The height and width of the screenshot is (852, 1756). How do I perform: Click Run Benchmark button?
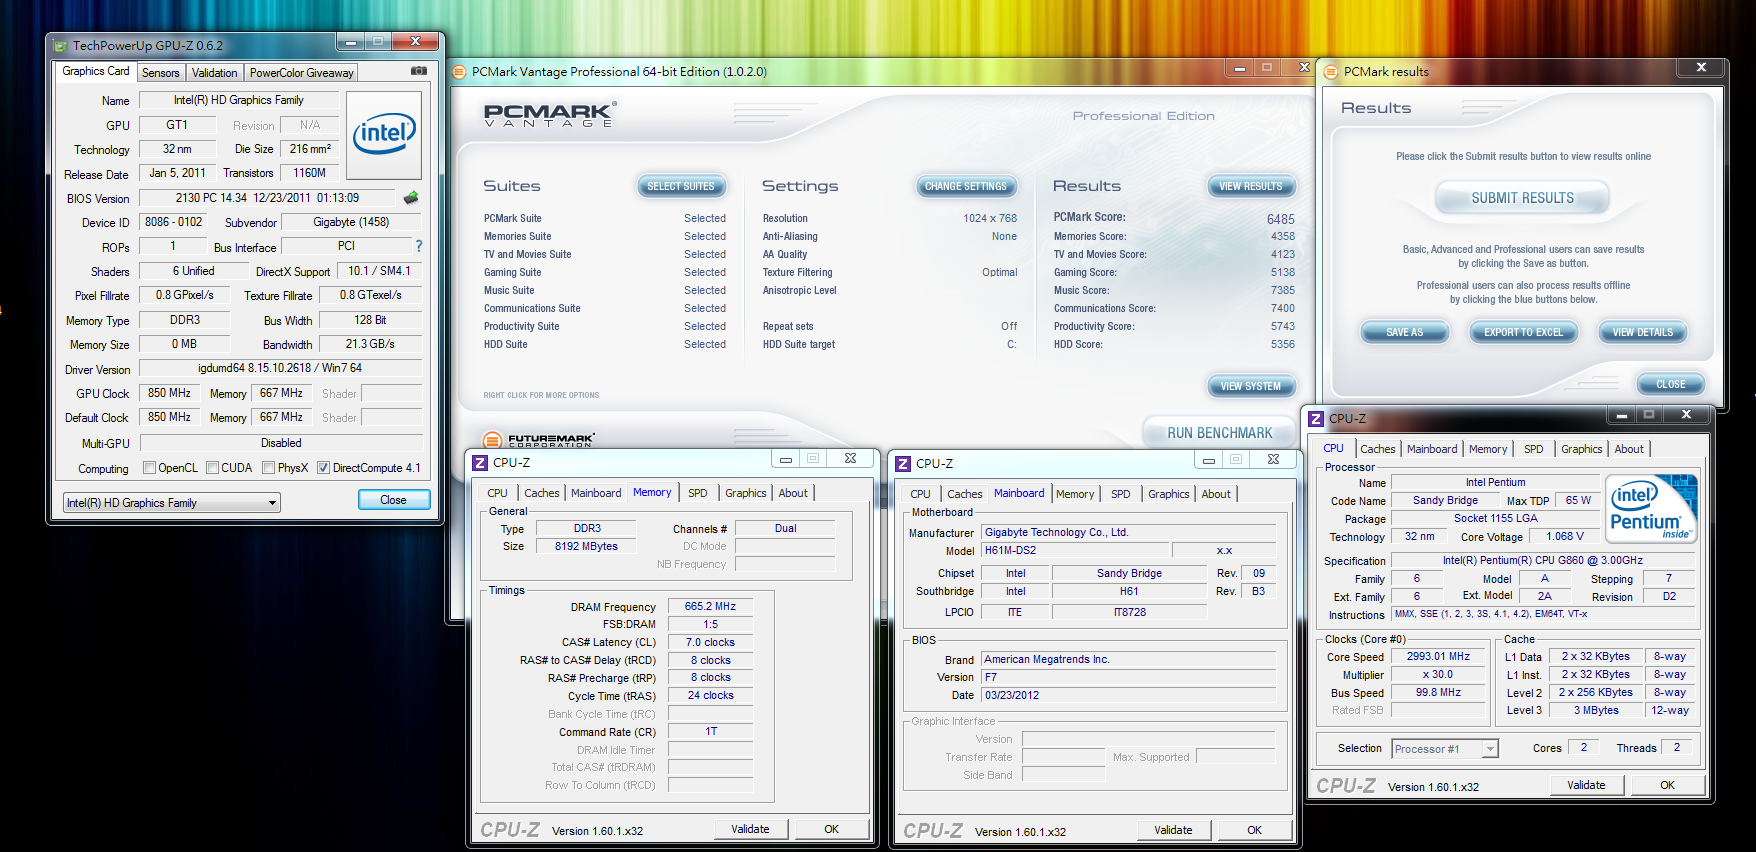pyautogui.click(x=1220, y=433)
